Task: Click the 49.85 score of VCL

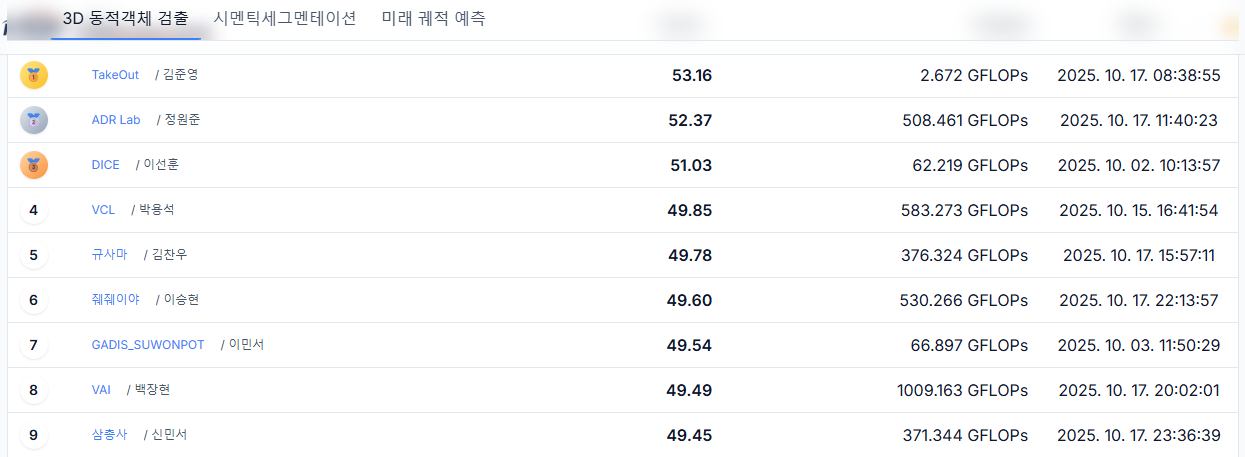Action: tap(689, 210)
